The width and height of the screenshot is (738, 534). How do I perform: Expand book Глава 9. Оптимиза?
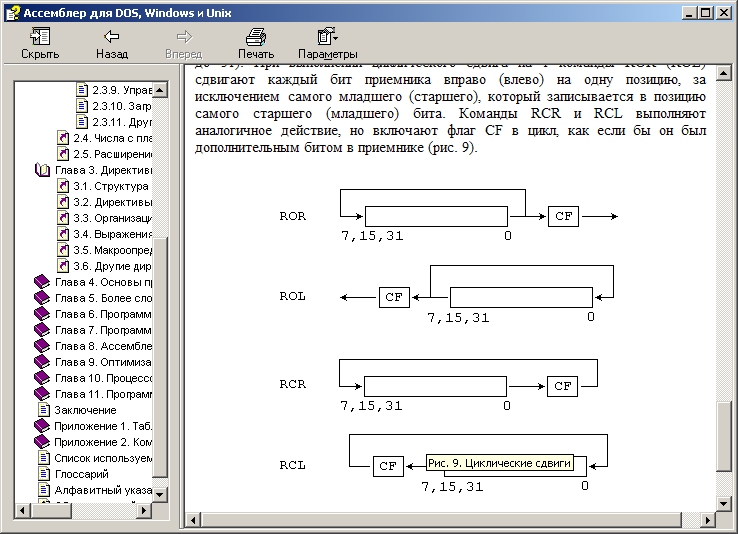click(42, 362)
